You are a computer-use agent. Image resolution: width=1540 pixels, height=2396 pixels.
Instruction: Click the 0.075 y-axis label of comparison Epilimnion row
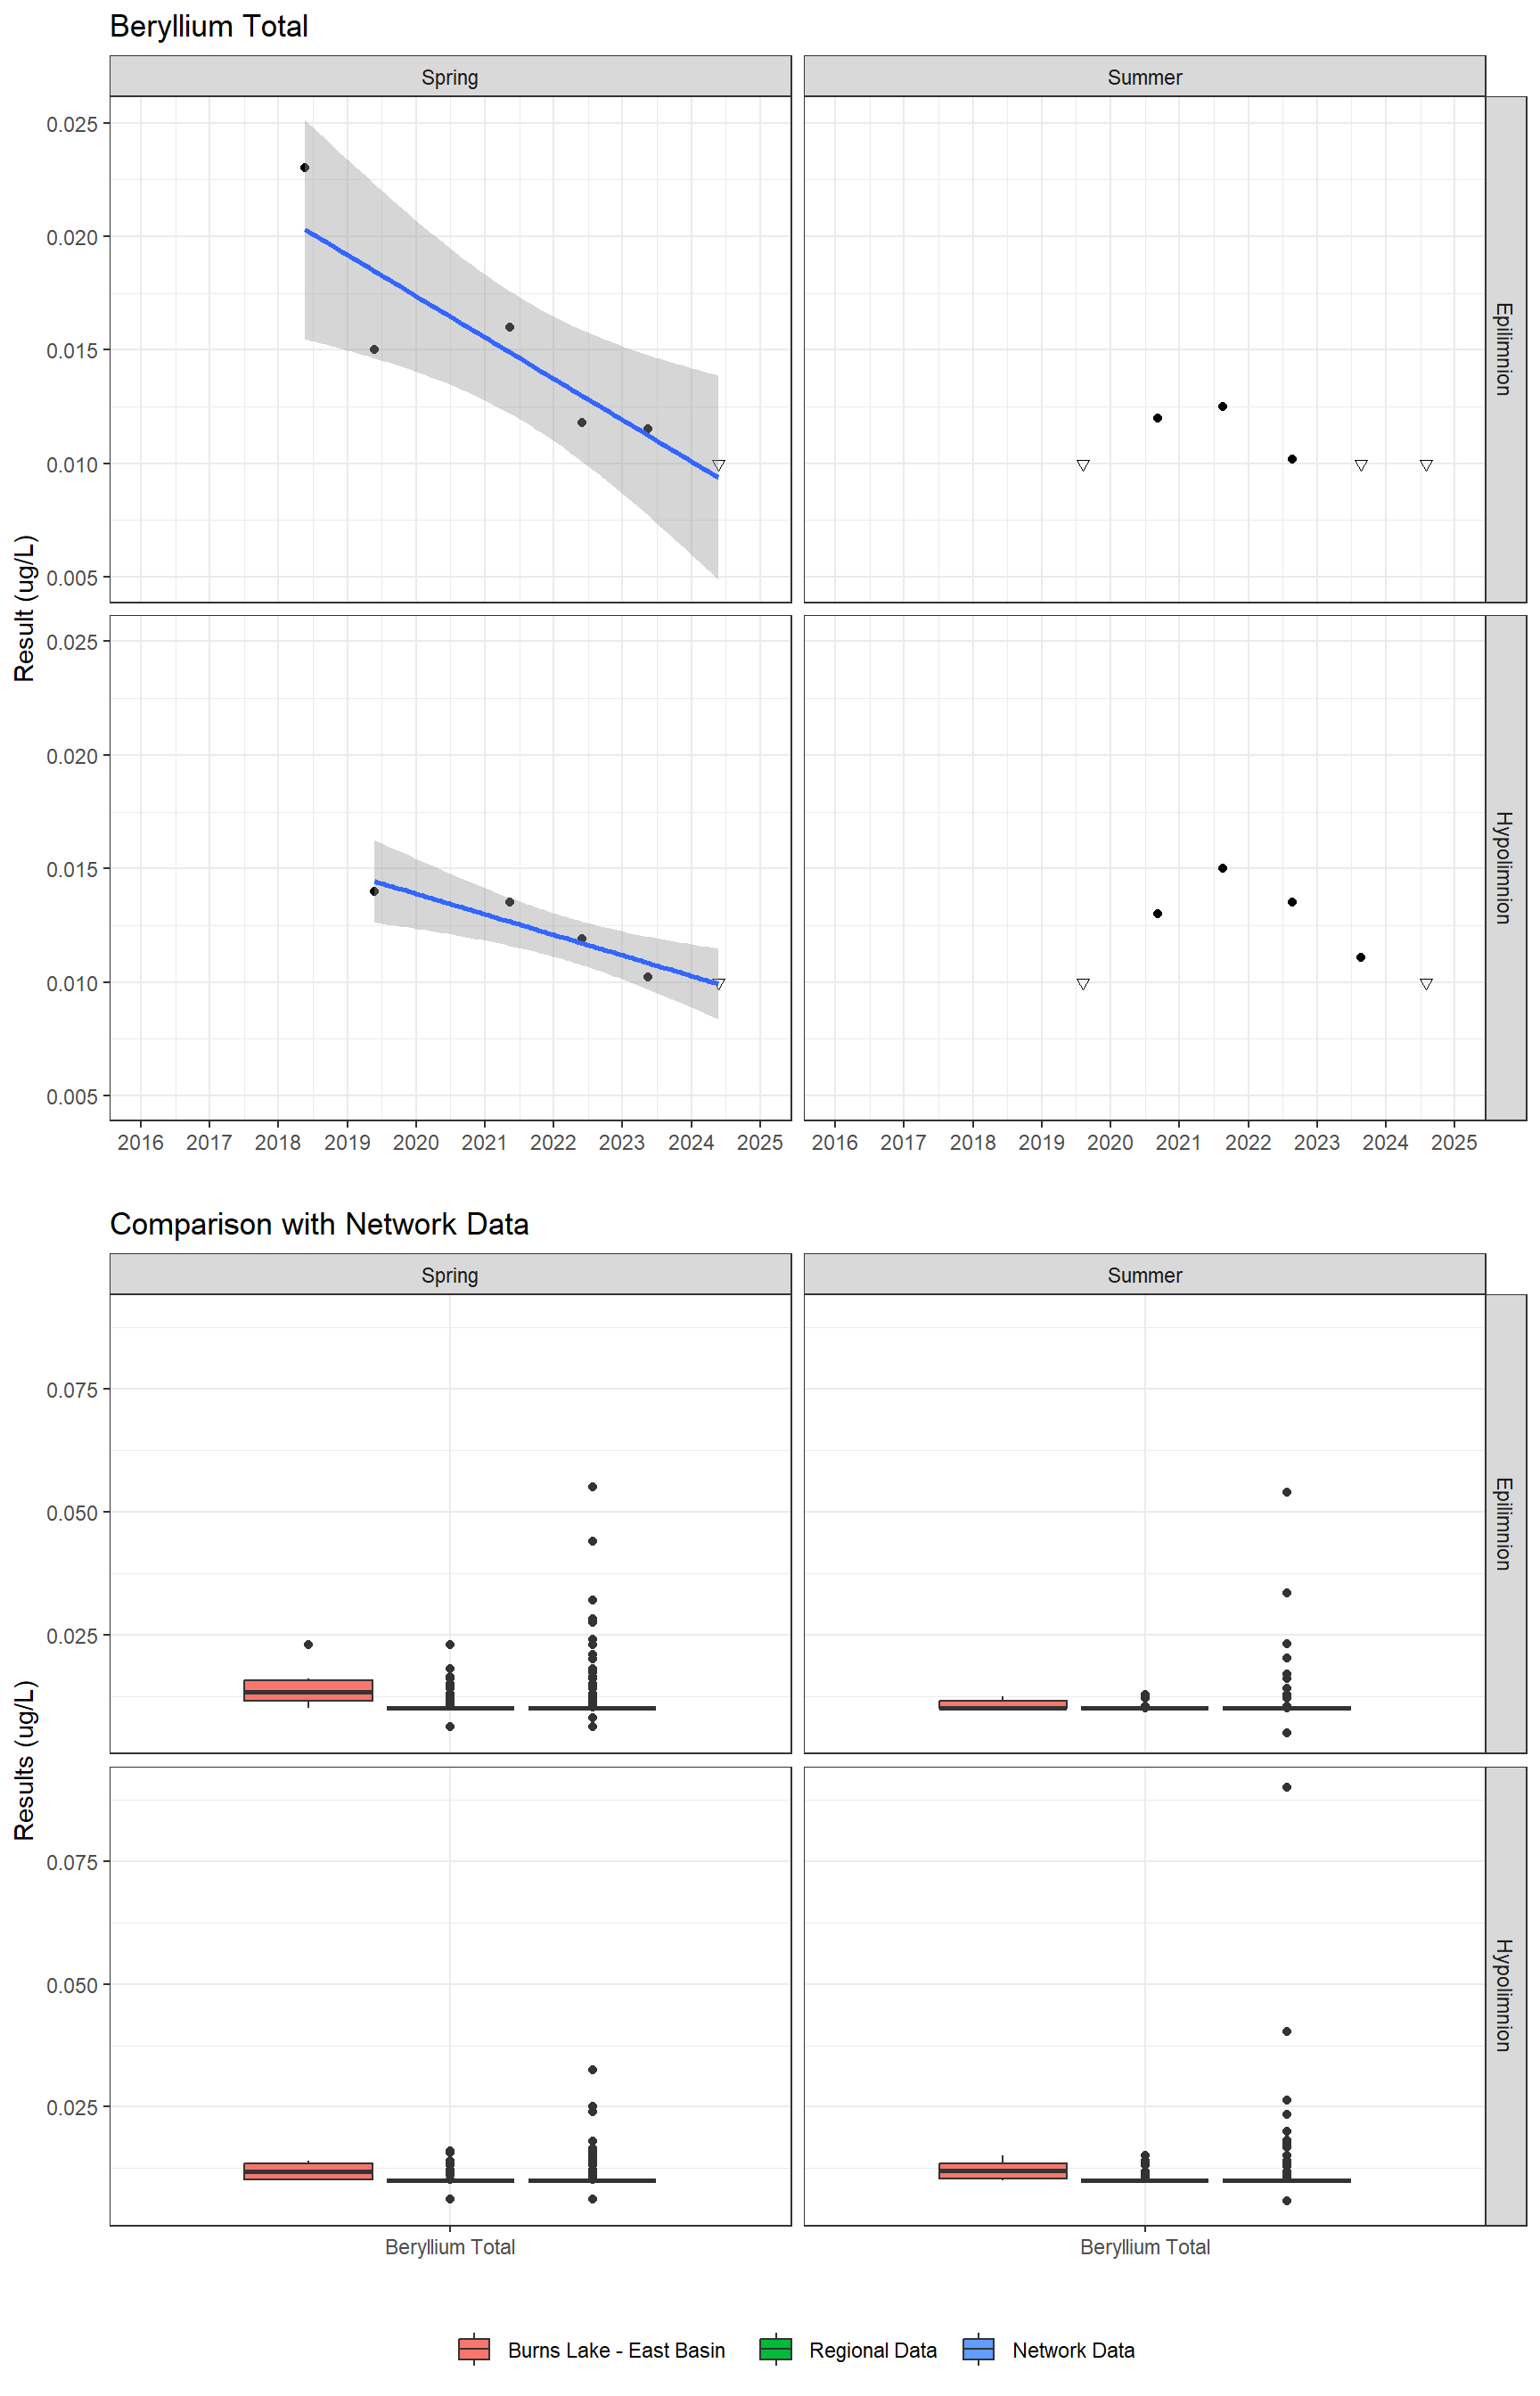[72, 1390]
